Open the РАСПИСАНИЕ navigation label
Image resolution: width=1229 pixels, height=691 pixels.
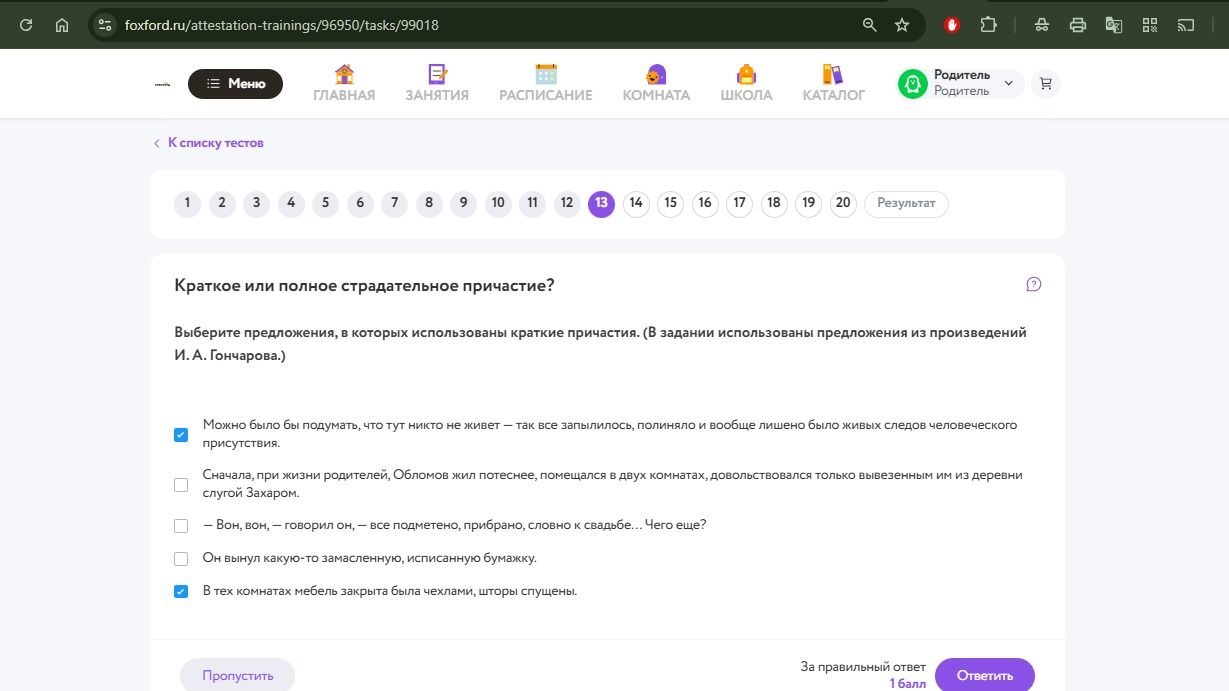click(546, 95)
